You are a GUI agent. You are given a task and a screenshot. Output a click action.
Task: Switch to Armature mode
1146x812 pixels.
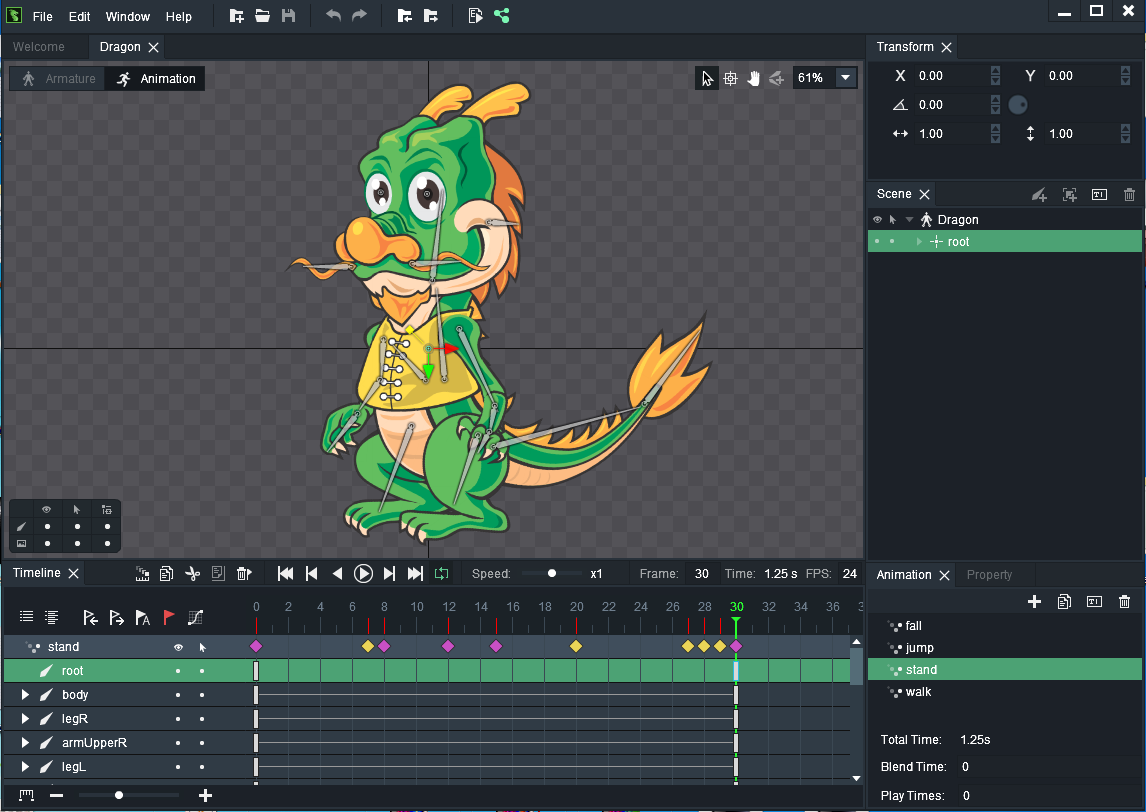click(59, 79)
